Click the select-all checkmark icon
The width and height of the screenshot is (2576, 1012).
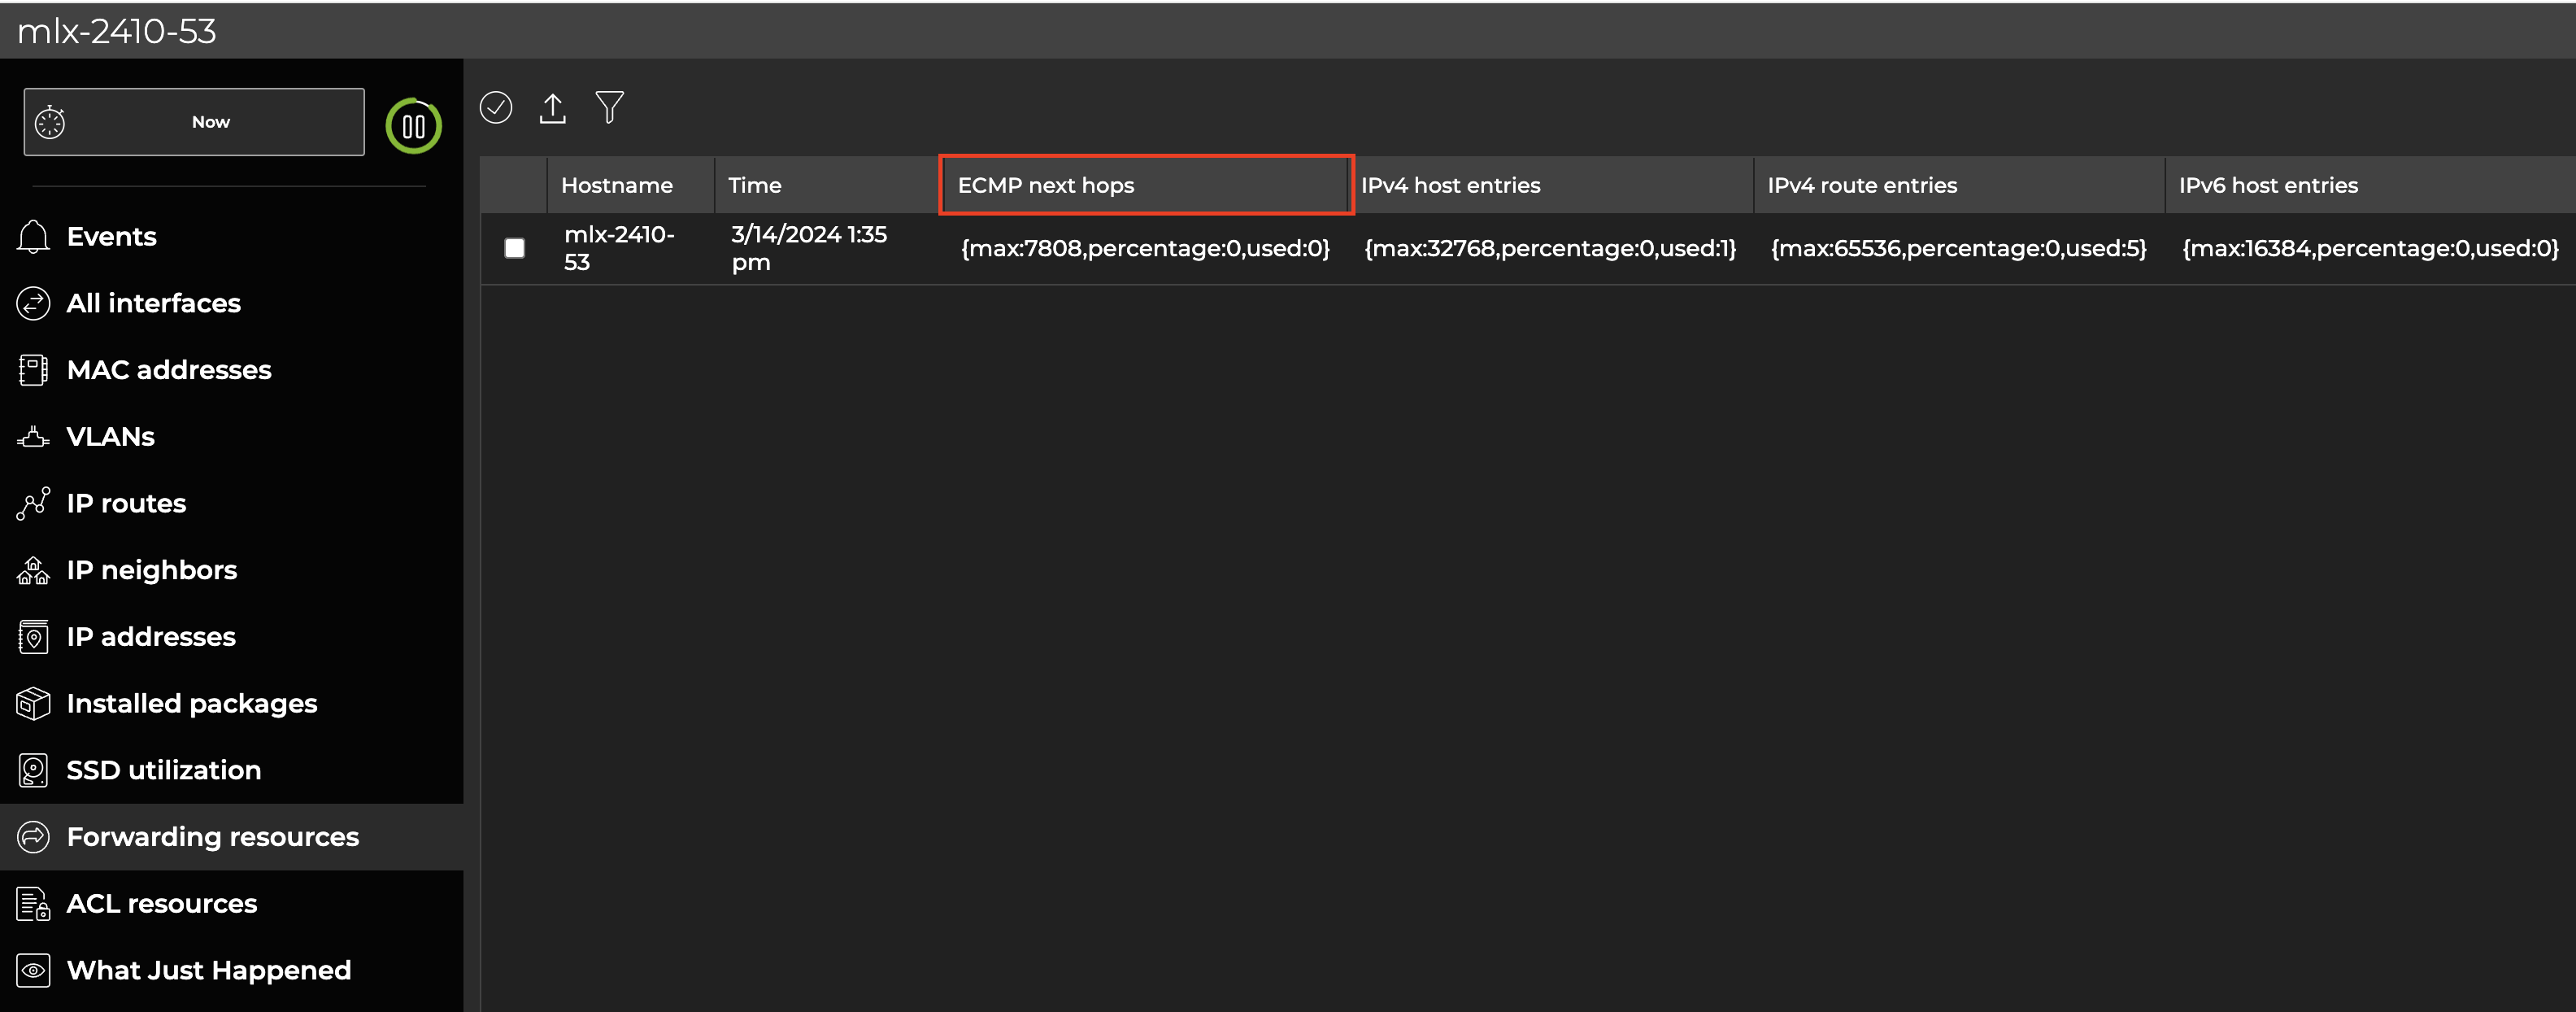[x=496, y=107]
